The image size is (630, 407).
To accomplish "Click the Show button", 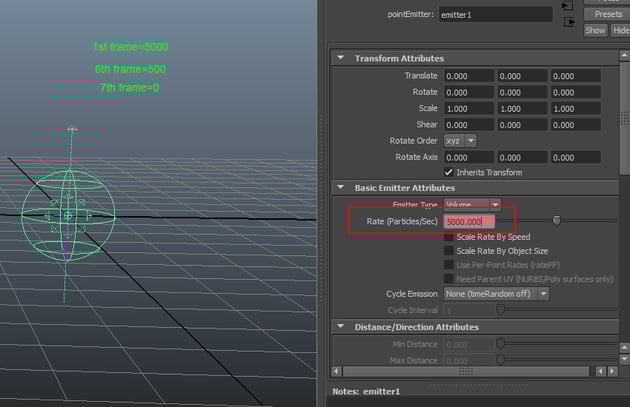I will click(595, 31).
